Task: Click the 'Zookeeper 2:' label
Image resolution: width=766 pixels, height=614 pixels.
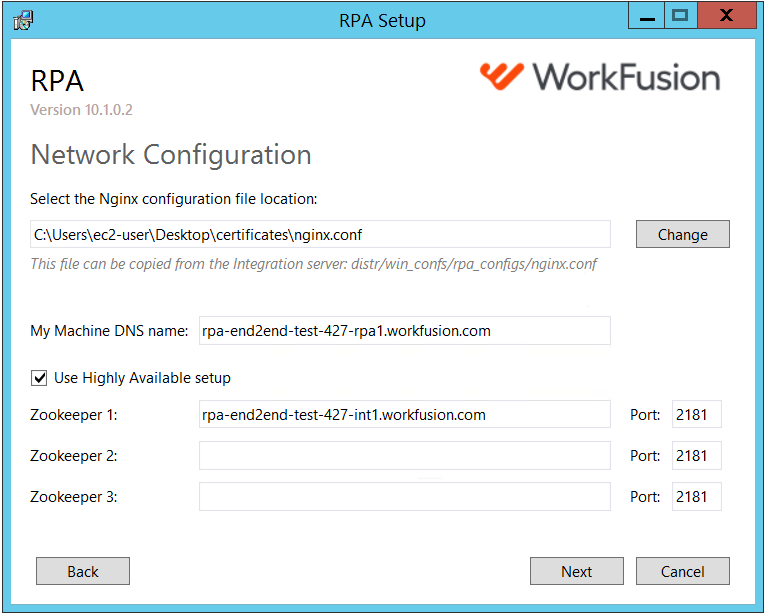Action: tap(74, 456)
